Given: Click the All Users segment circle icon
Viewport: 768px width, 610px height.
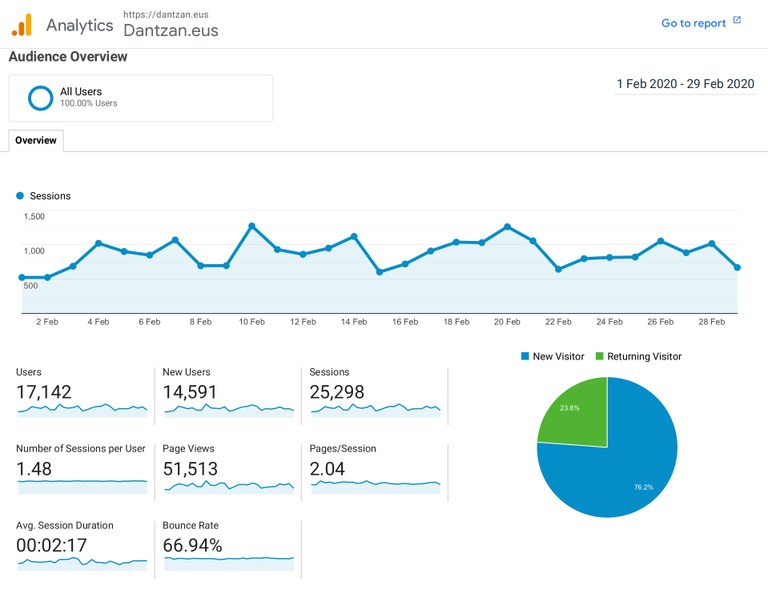Looking at the screenshot, I should click(x=41, y=98).
